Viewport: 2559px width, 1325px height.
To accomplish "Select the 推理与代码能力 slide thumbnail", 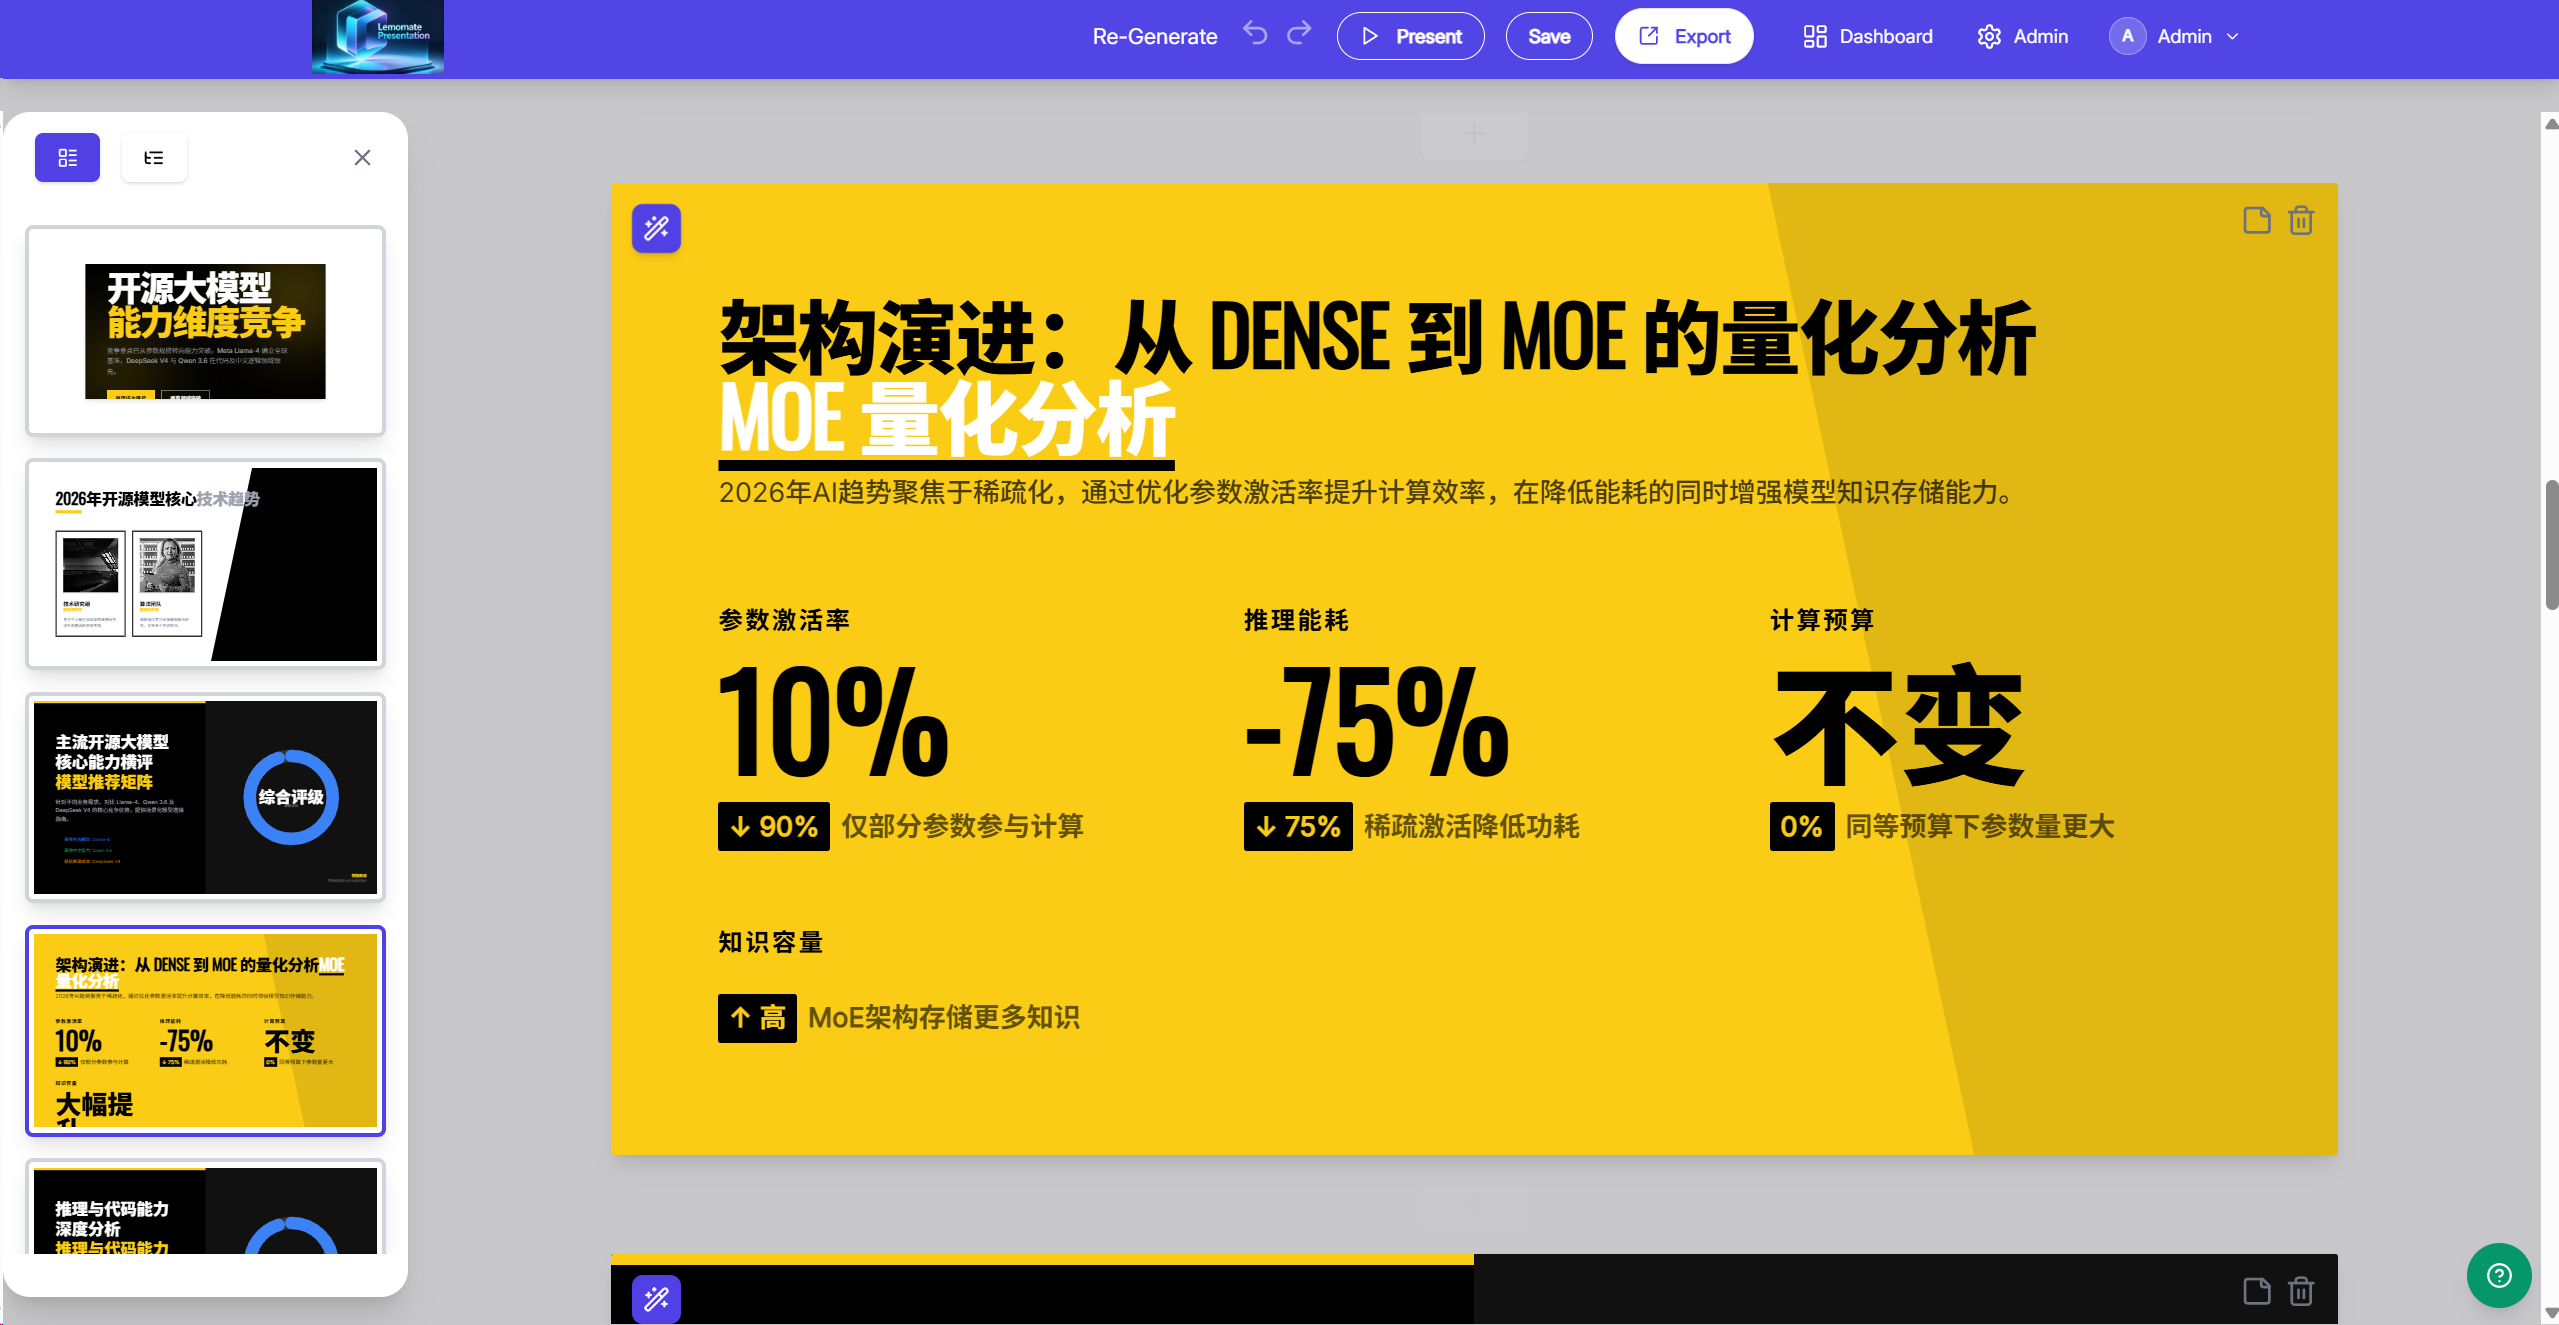I will (205, 1207).
